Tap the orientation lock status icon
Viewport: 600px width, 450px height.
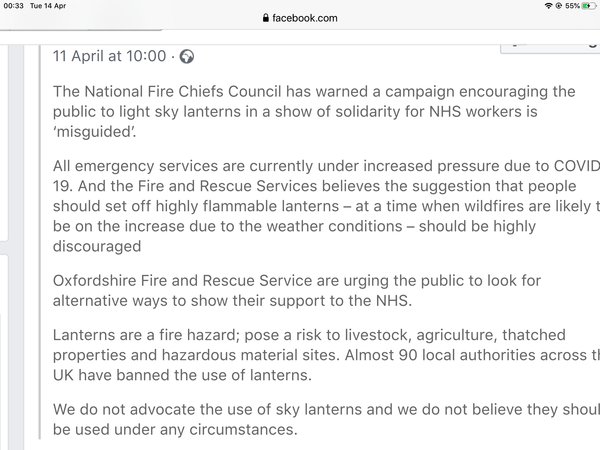[559, 6]
